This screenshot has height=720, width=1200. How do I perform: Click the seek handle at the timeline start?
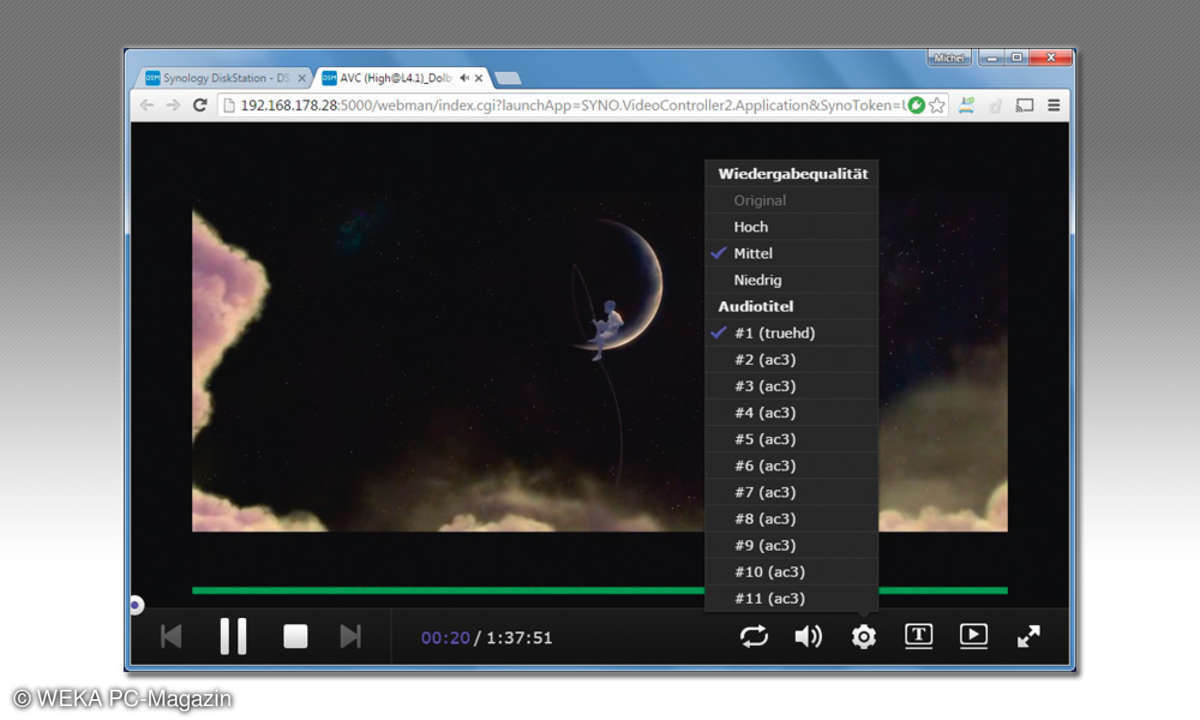(x=137, y=604)
